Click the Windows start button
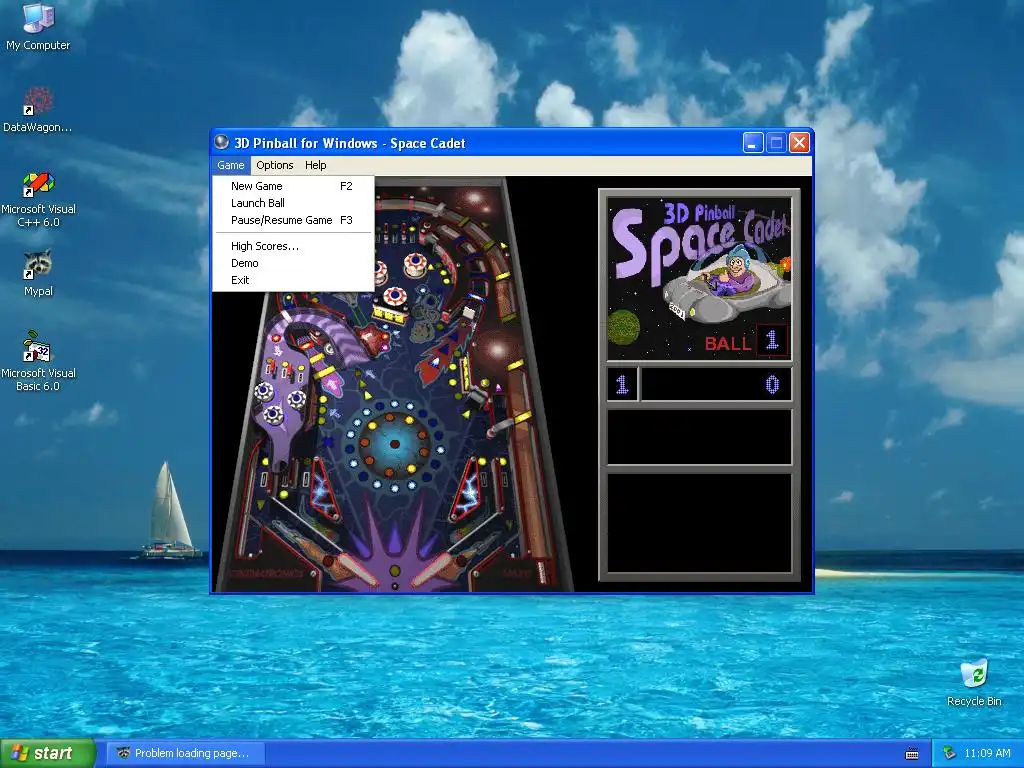1024x768 pixels. [47, 753]
